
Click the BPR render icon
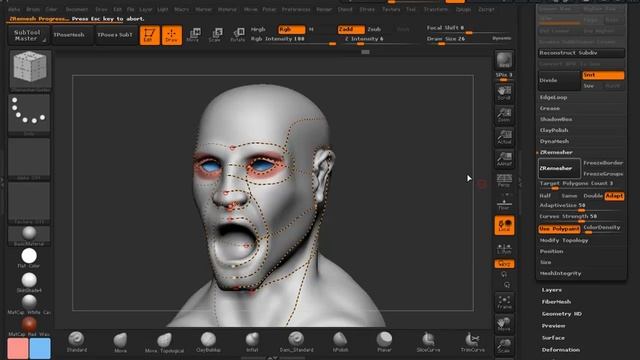coord(504,60)
